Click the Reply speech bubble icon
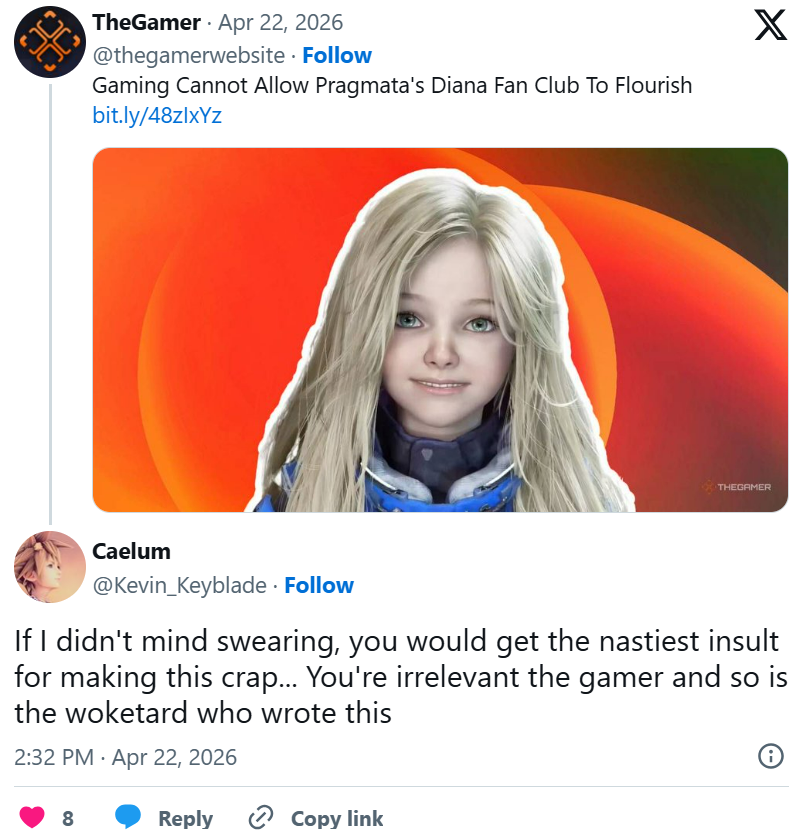The image size is (803, 838). point(128,817)
